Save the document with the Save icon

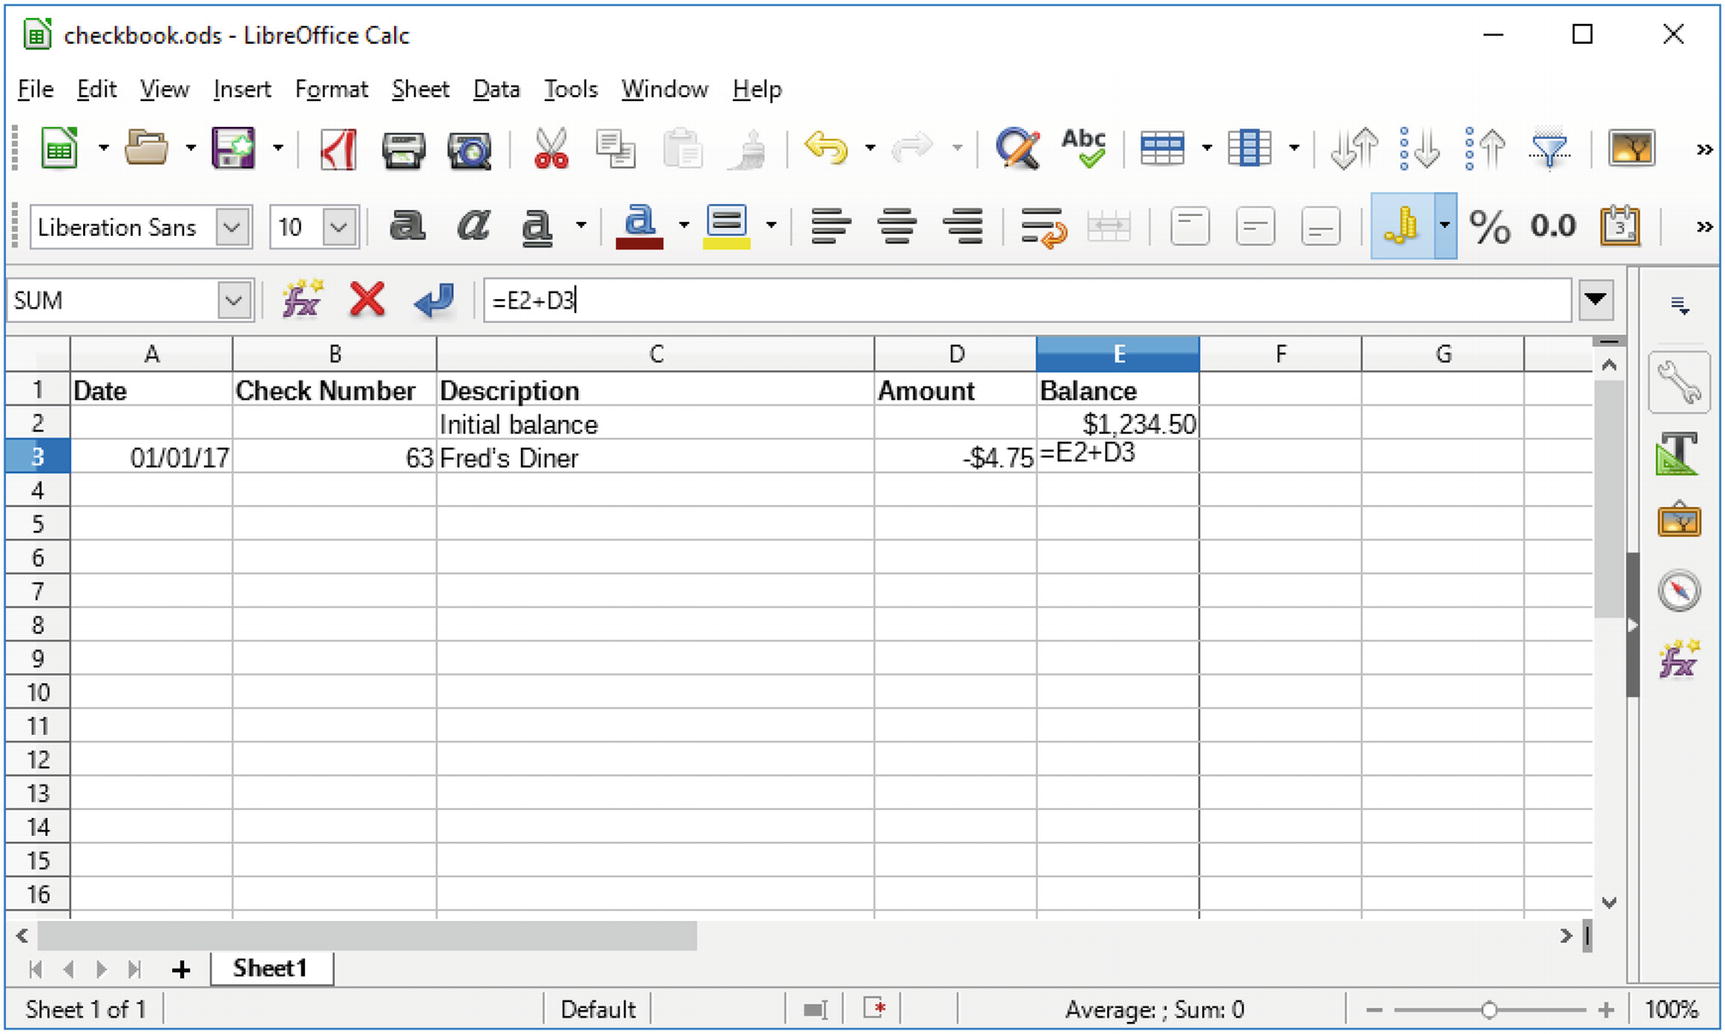233,148
